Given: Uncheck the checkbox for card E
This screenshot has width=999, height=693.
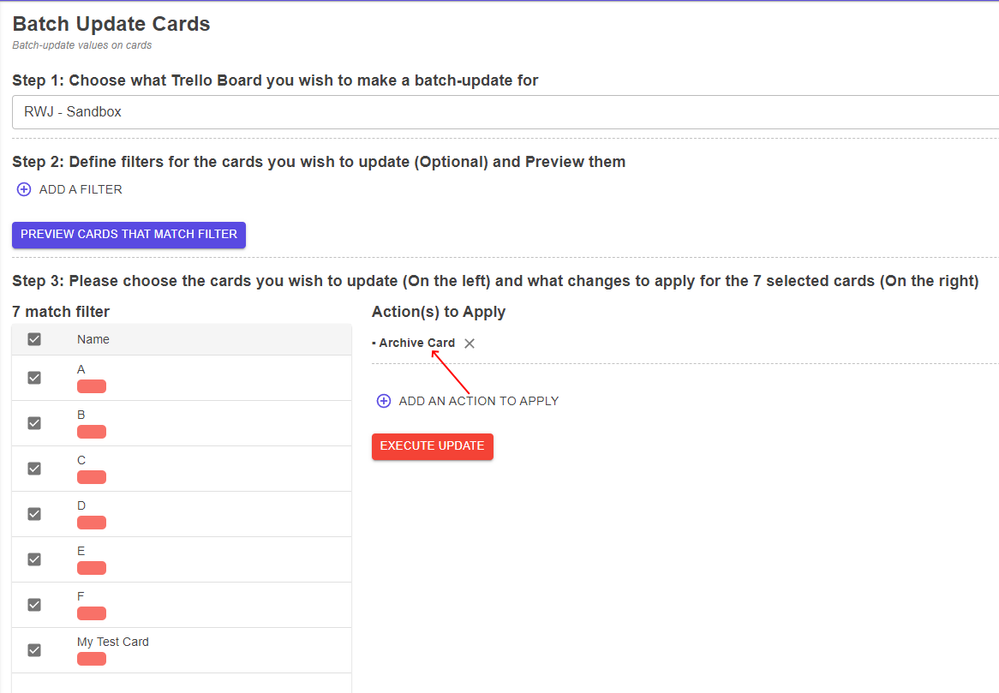Looking at the screenshot, I should pos(34,559).
